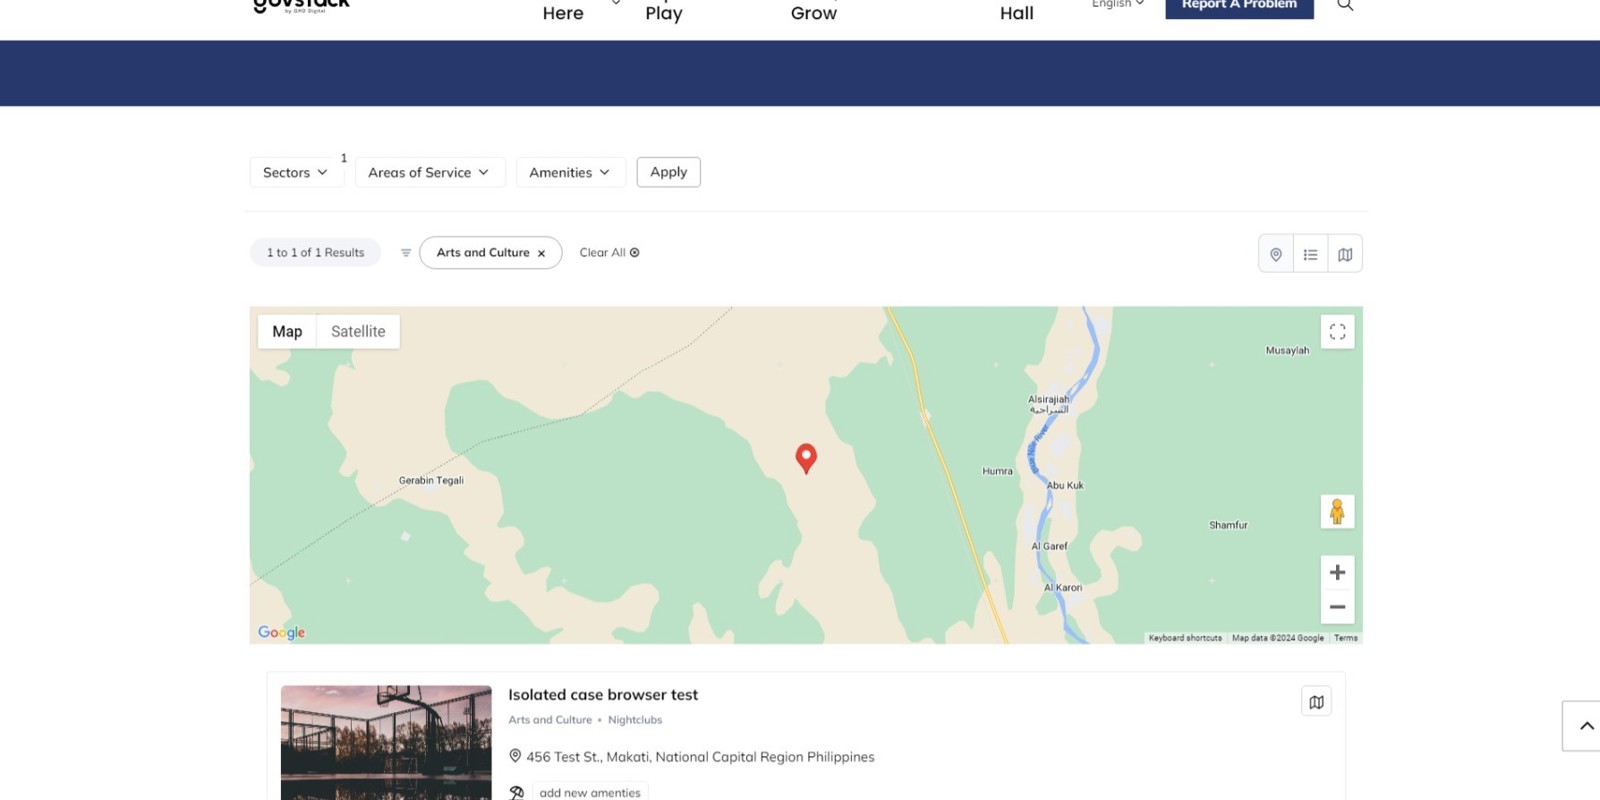
Task: Zoom in on the map
Action: tap(1337, 573)
